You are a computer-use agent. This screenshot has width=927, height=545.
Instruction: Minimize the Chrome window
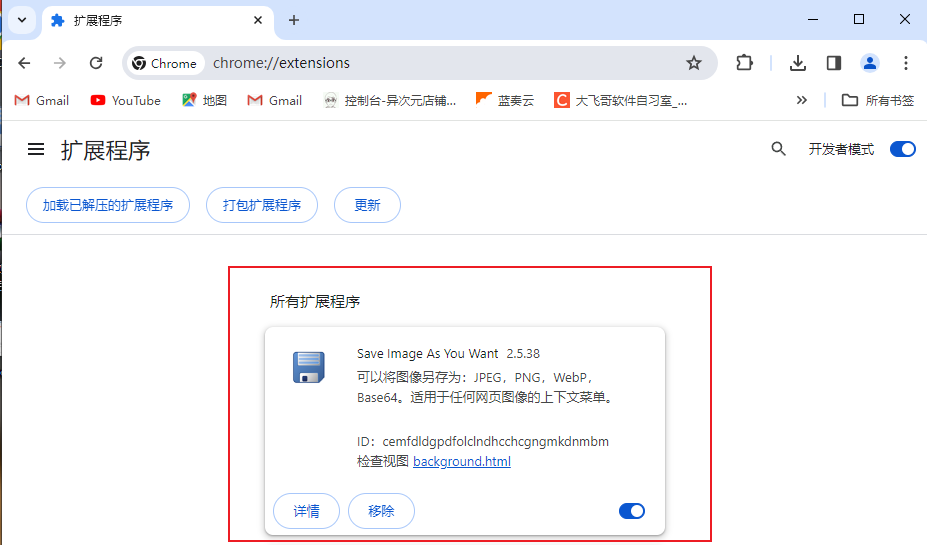tap(813, 20)
